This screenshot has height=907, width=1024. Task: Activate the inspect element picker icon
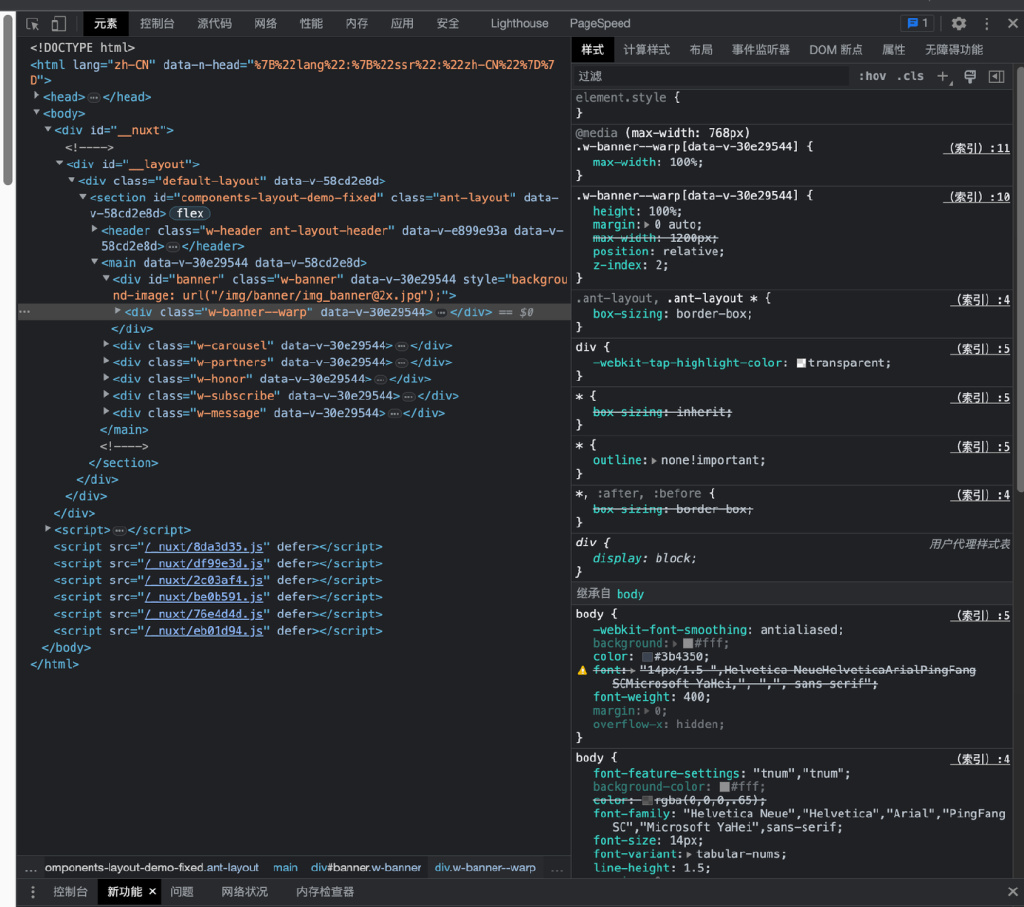click(x=33, y=23)
